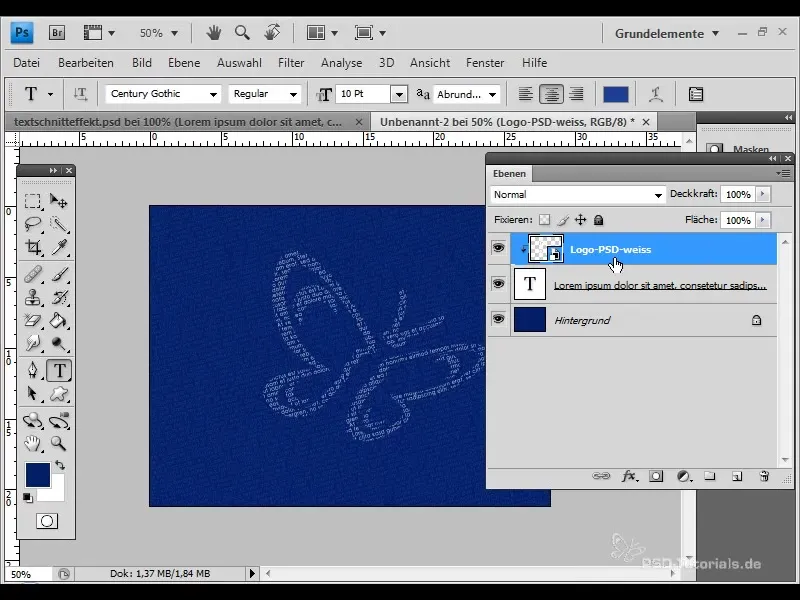Select the Zoom tool in toolbox

59,444
